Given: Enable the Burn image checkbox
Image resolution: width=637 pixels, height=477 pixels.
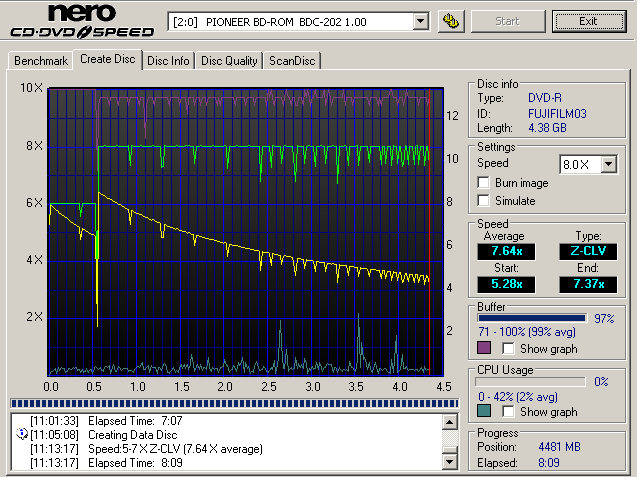Looking at the screenshot, I should [485, 183].
